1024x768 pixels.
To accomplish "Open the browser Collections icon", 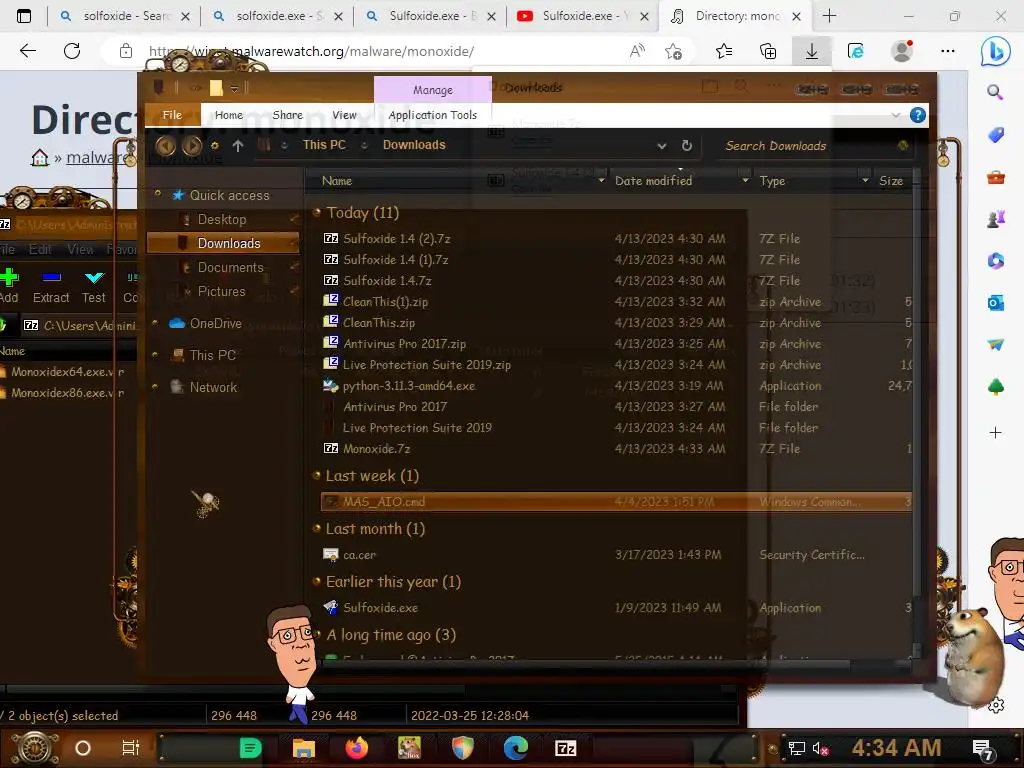I will (x=768, y=51).
